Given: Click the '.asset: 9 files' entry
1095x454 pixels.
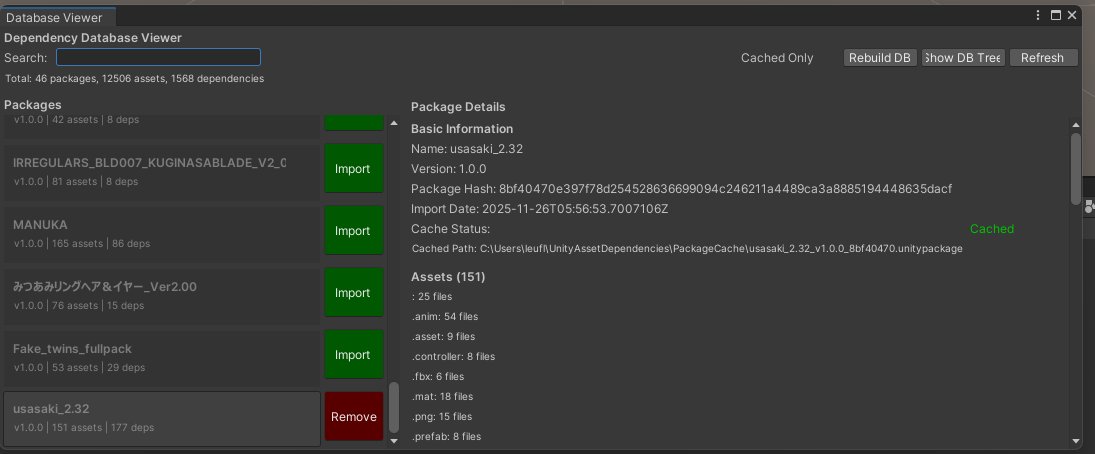Looking at the screenshot, I should click(443, 337).
